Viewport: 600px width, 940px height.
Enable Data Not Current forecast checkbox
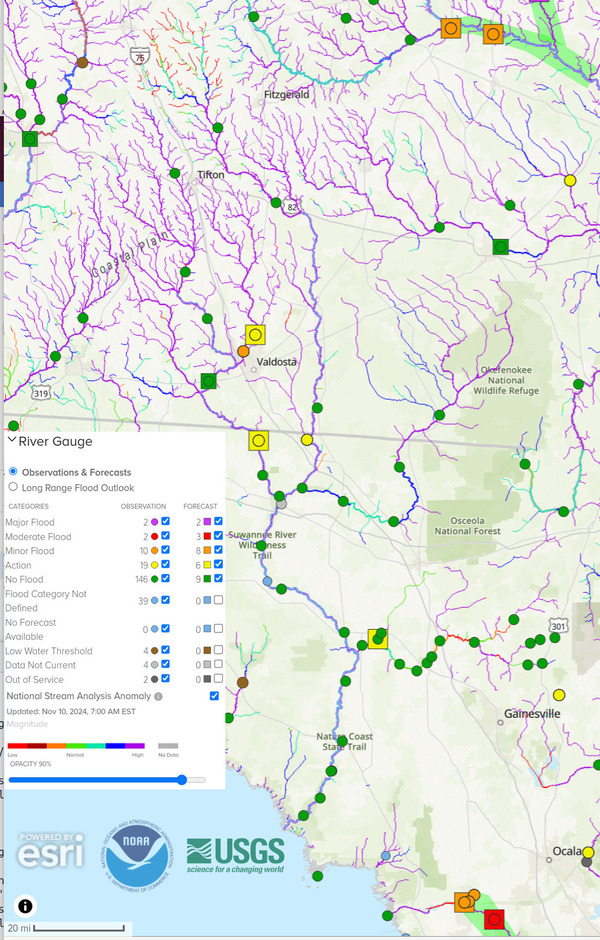point(218,664)
